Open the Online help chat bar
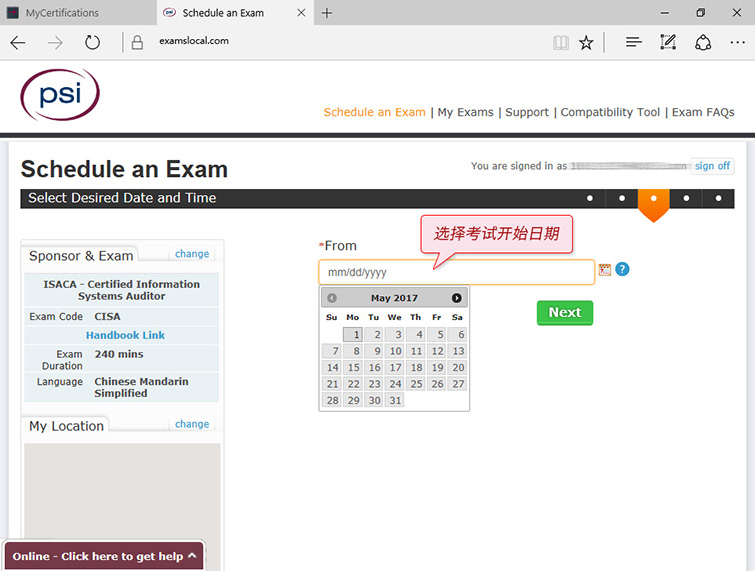The image size is (755, 571). [x=104, y=556]
